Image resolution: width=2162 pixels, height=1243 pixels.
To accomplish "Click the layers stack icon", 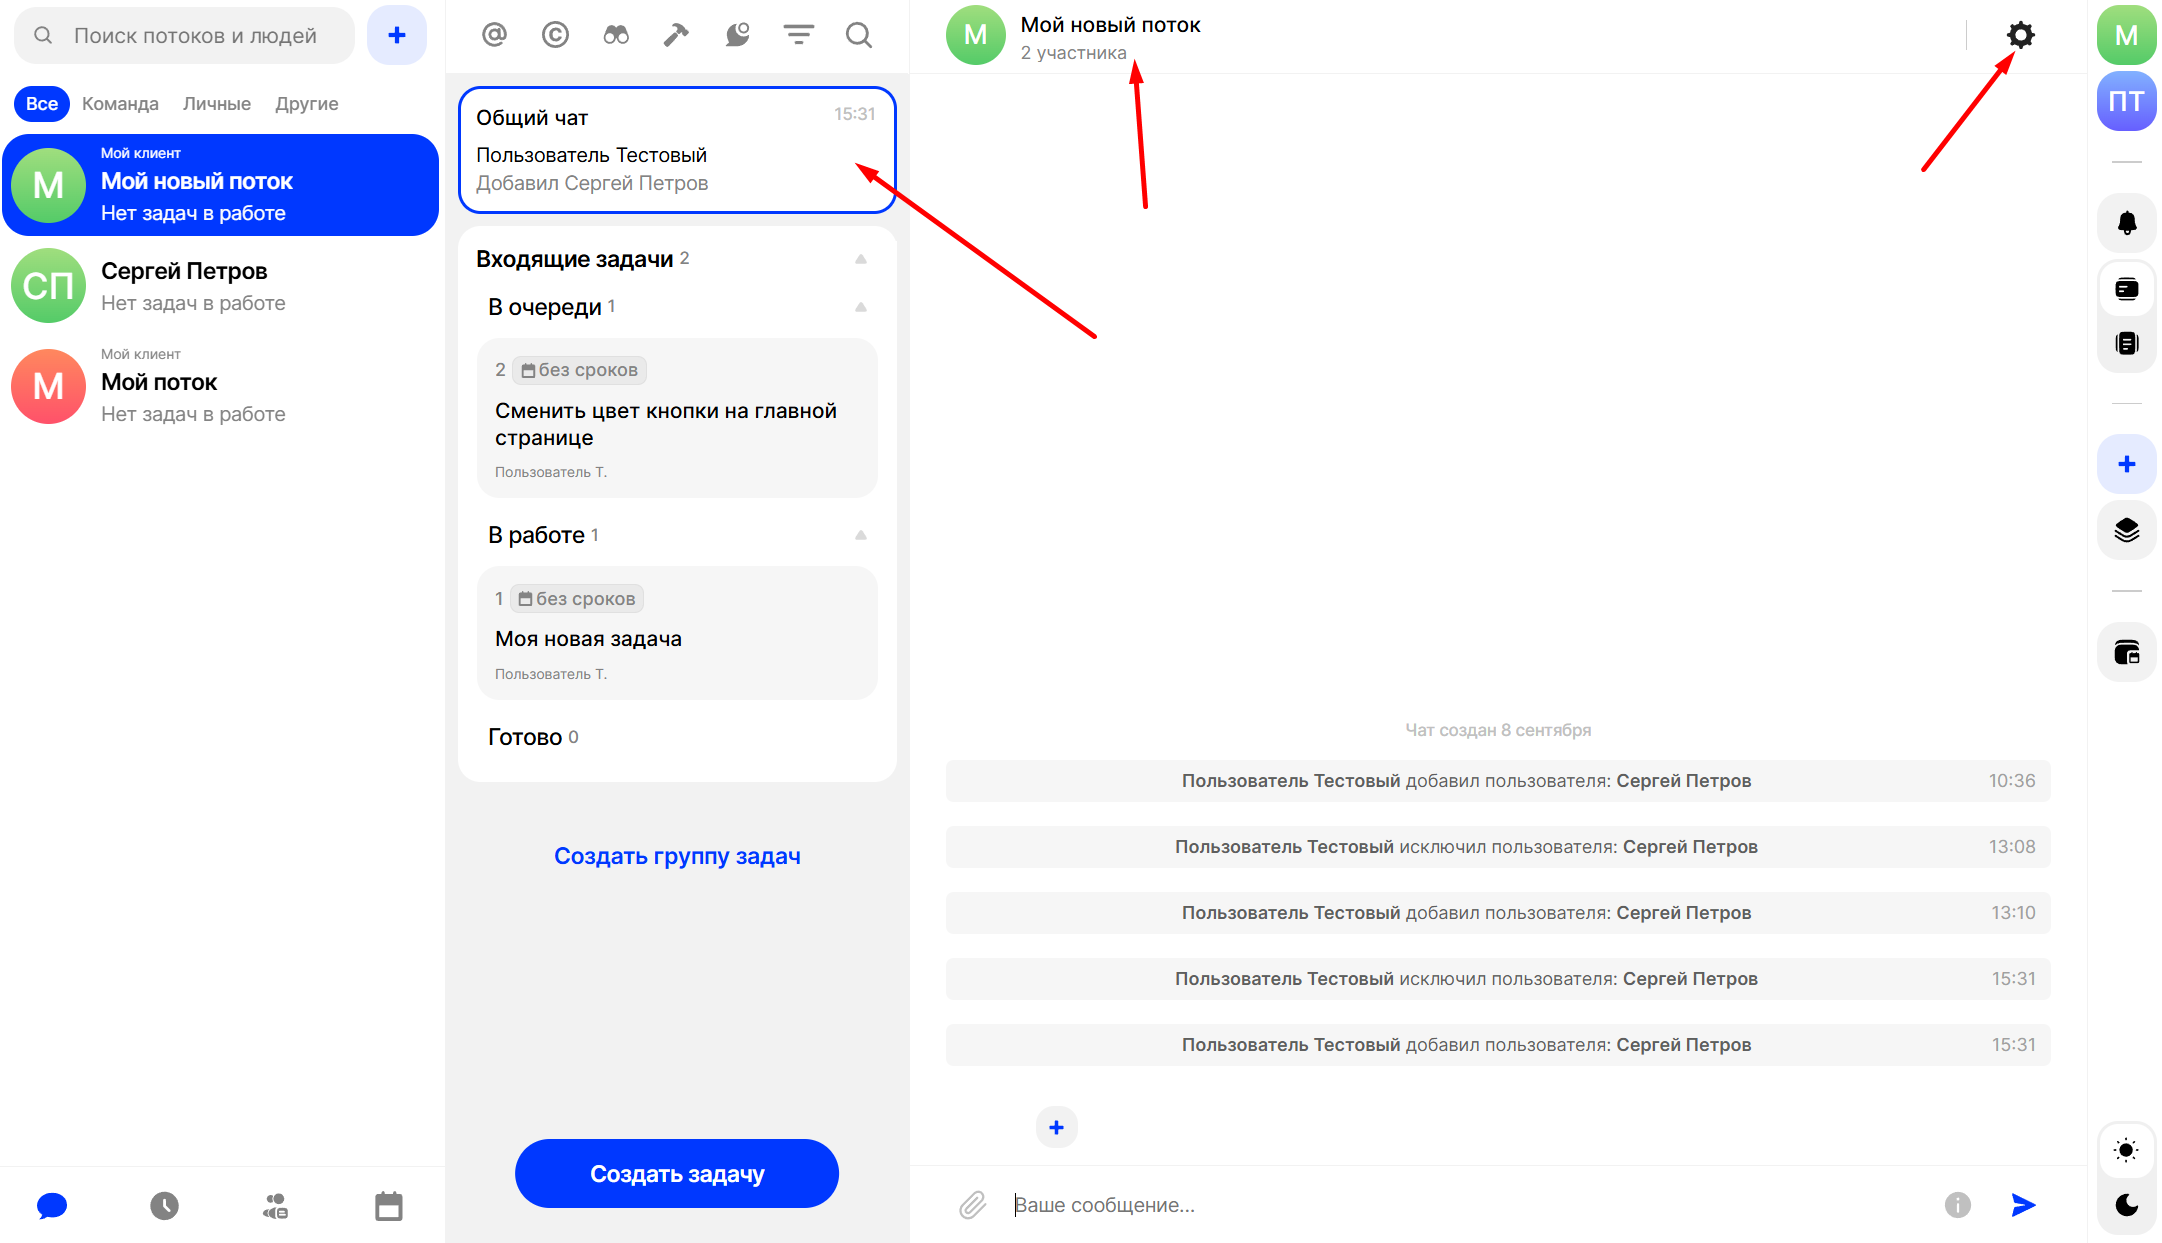I will click(2126, 530).
